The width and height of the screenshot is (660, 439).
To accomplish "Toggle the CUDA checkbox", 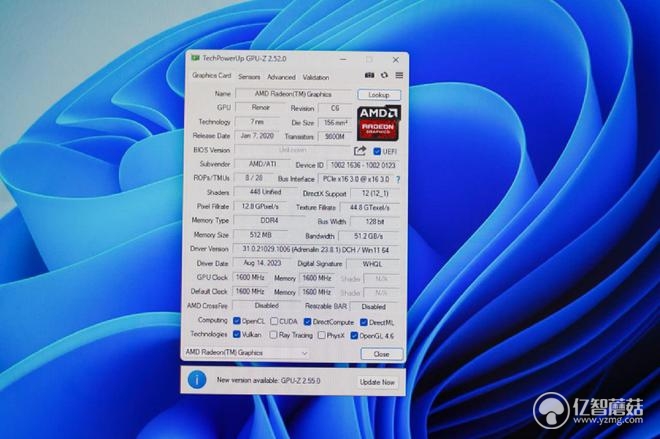I will pyautogui.click(x=274, y=321).
